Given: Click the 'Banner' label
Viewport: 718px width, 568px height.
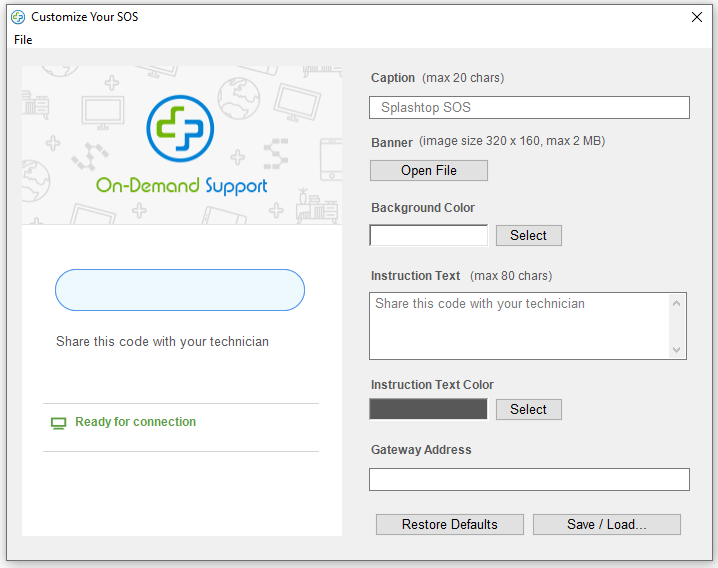Looking at the screenshot, I should point(392,142).
